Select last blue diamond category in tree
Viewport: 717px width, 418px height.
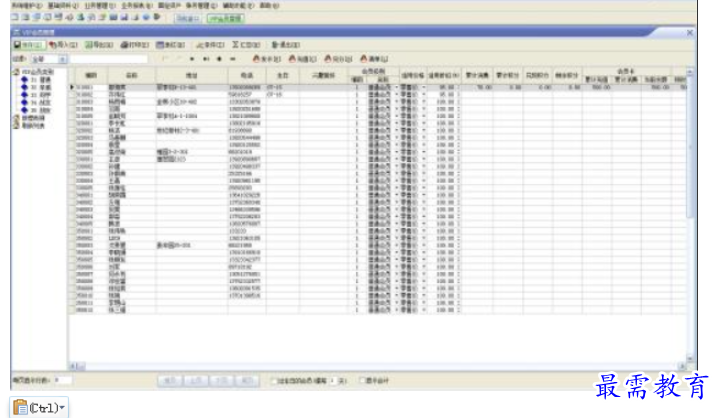[25, 110]
